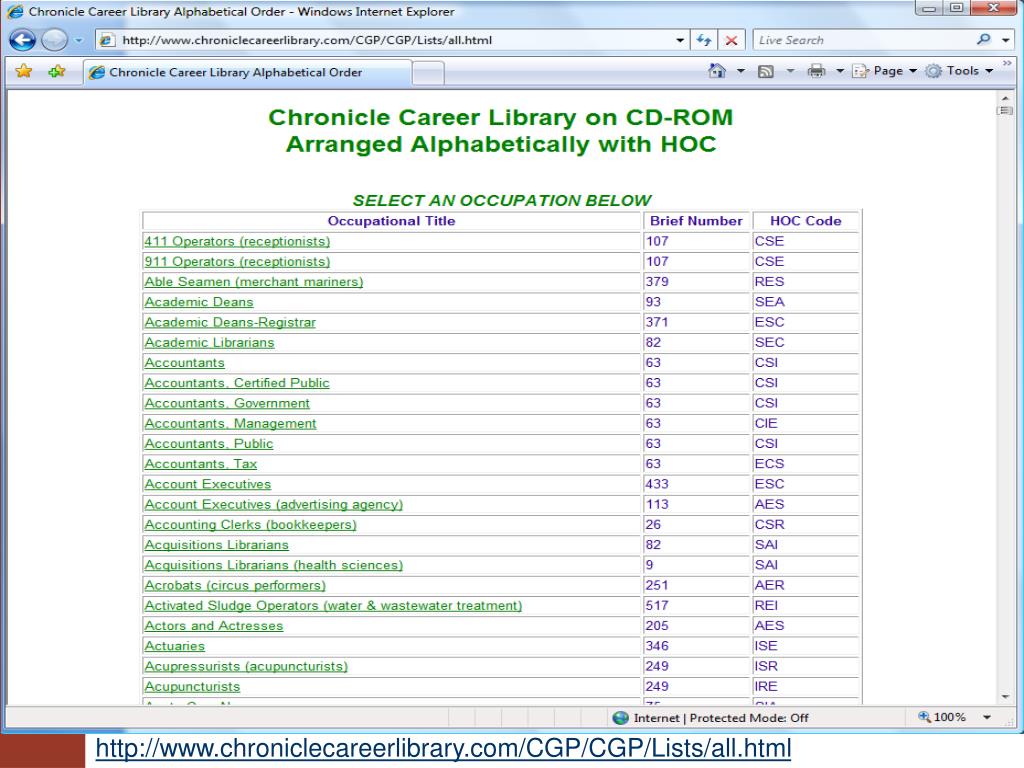Image resolution: width=1024 pixels, height=768 pixels.
Task: Open Acquisitions Librarians (health sciences) link
Action: pos(274,565)
